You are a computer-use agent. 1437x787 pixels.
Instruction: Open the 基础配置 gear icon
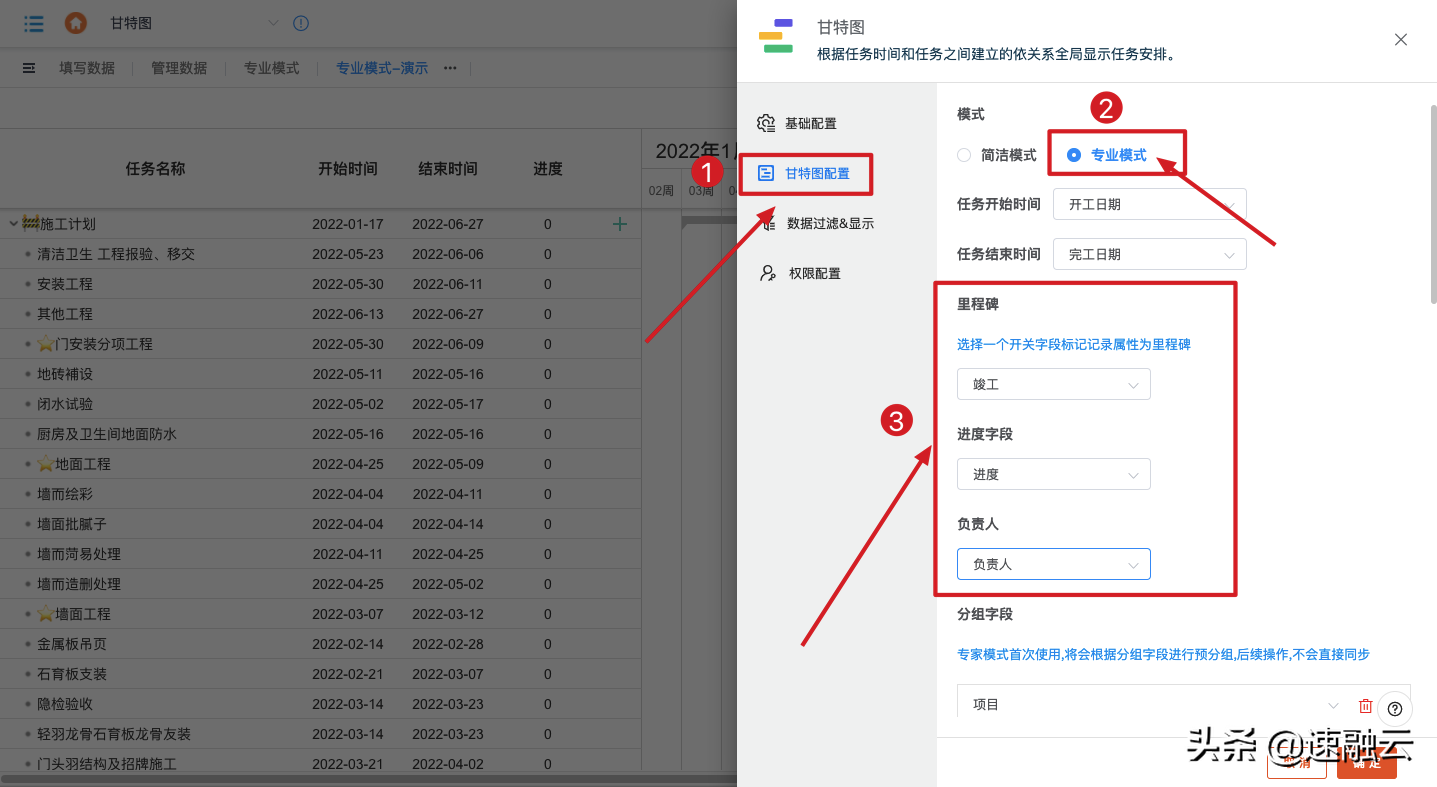(766, 122)
